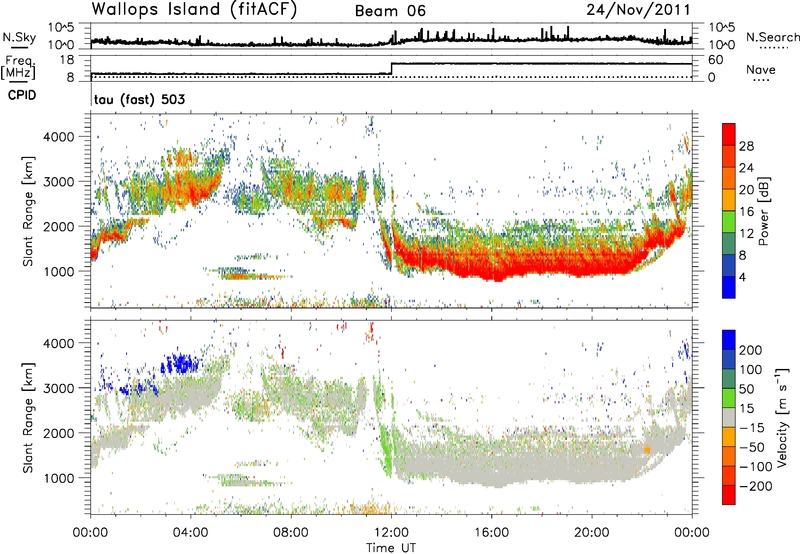Click the power panel's "Slant Range [km]" label
800x554 pixels.
click(x=28, y=211)
